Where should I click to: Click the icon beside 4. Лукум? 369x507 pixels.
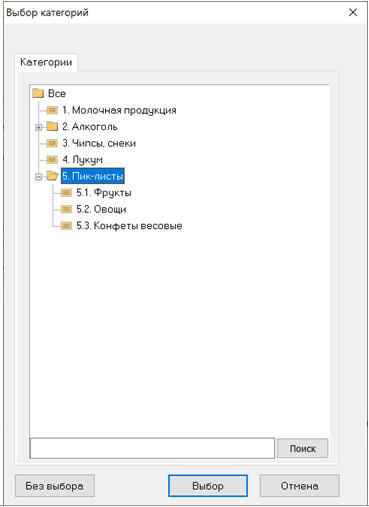click(52, 160)
